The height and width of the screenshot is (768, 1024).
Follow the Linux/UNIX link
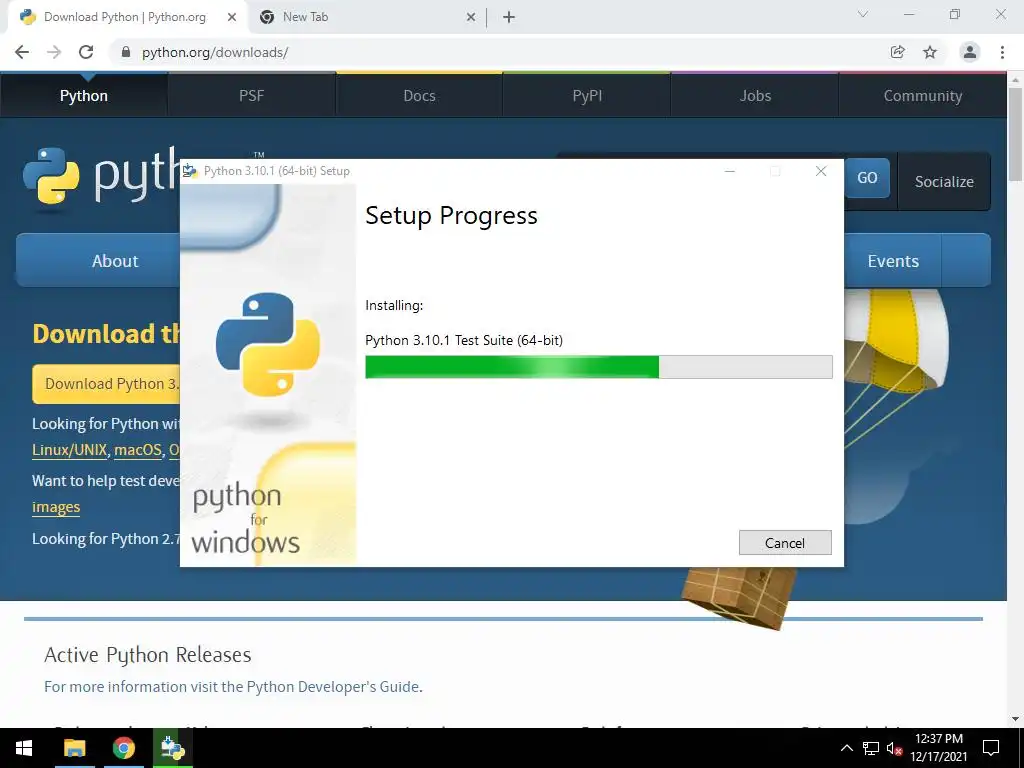pyautogui.click(x=69, y=450)
